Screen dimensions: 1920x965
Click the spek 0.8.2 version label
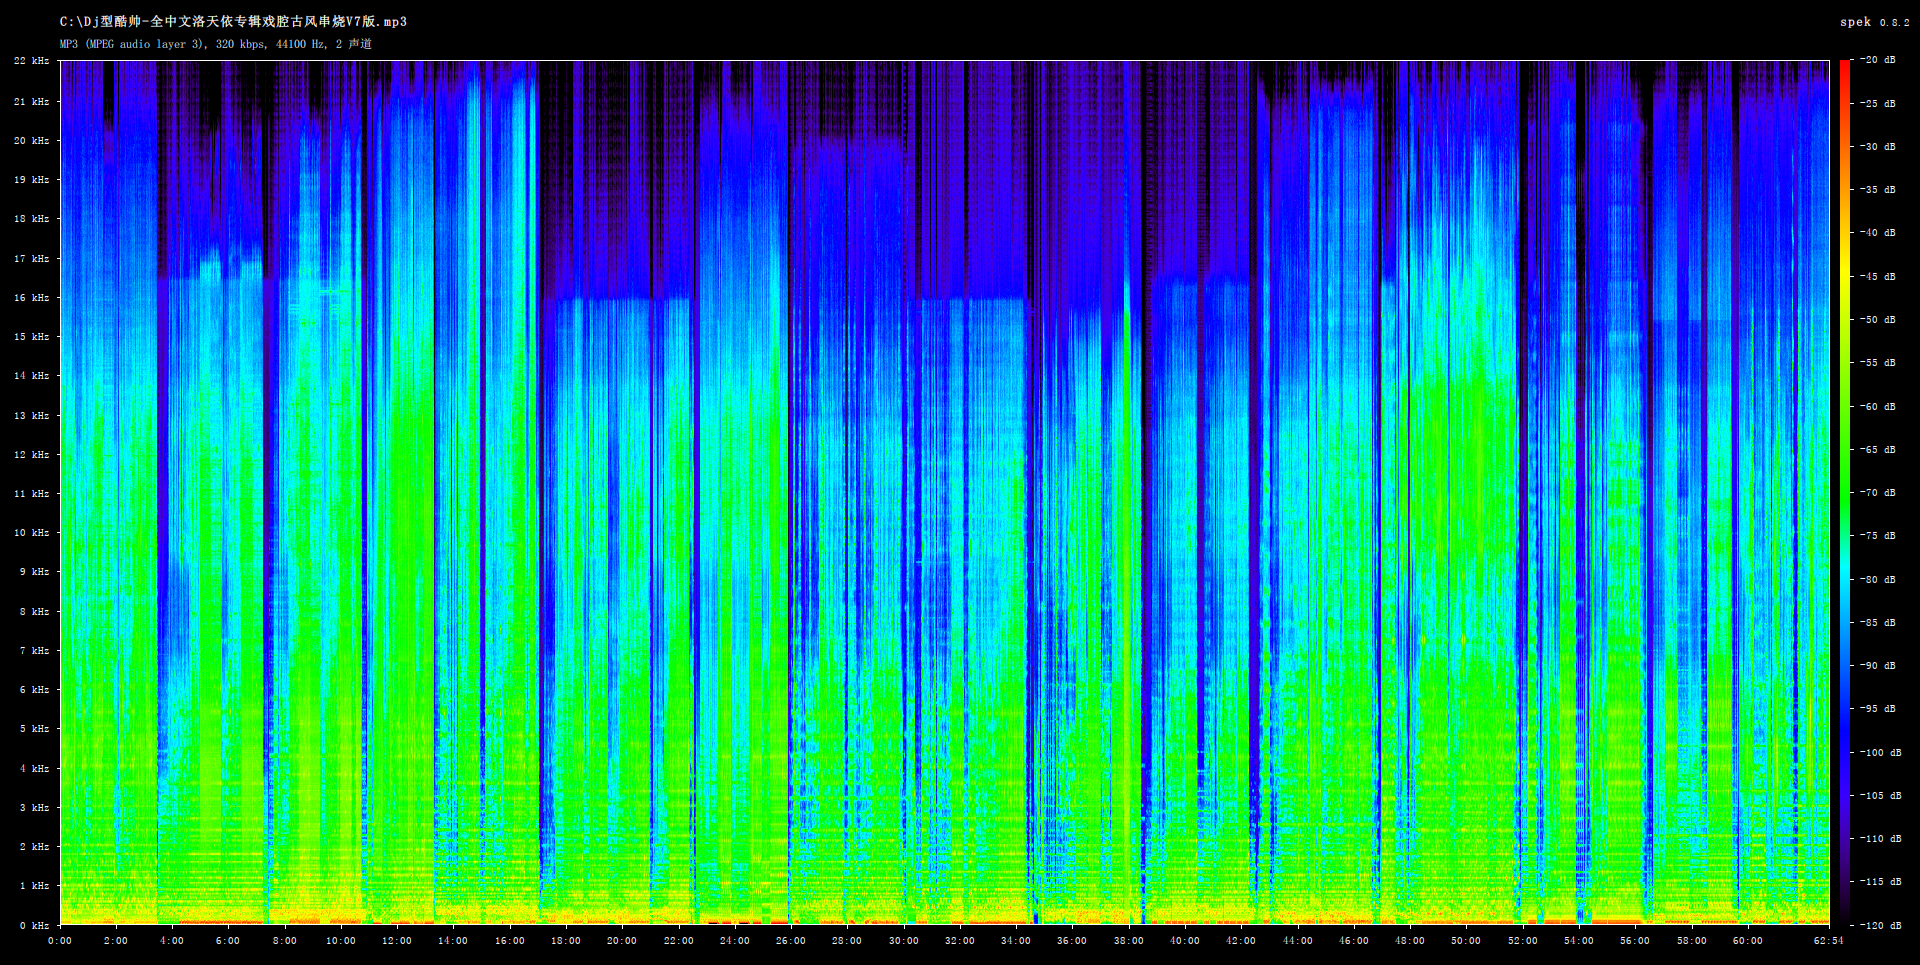coord(1874,22)
